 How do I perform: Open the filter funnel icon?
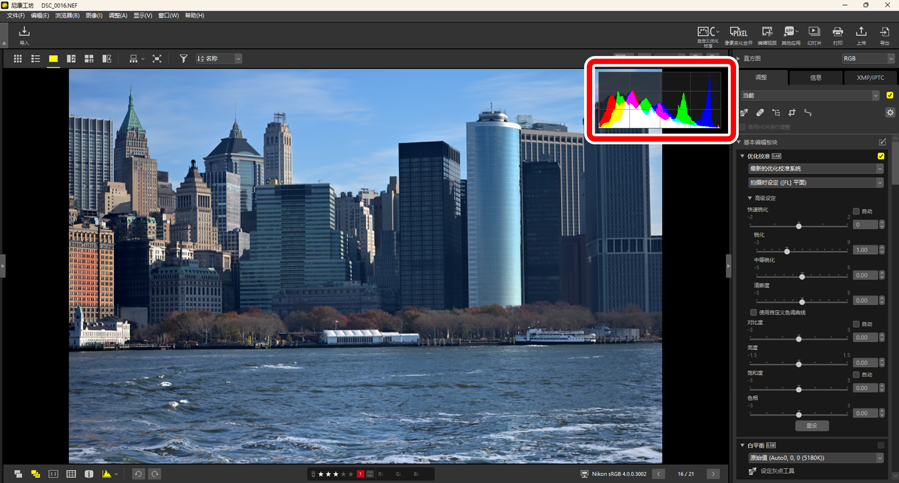(x=183, y=59)
